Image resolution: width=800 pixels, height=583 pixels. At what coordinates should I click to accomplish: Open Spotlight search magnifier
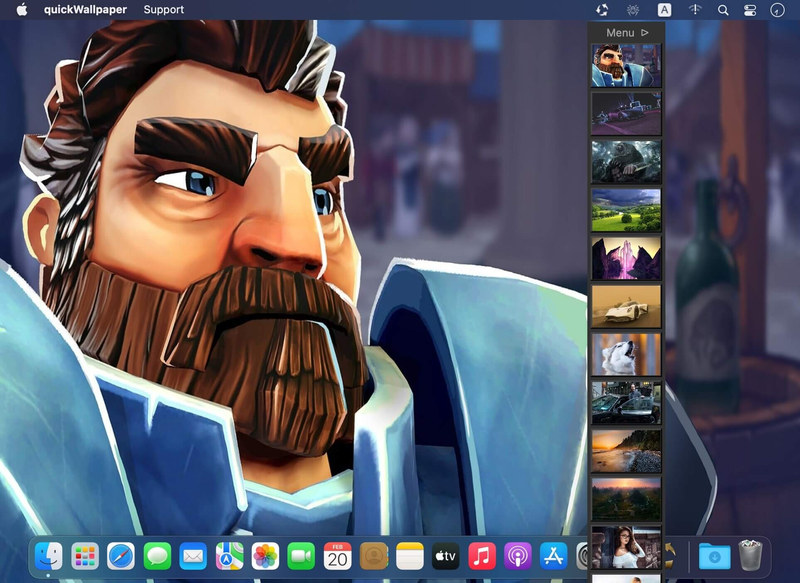(x=723, y=10)
